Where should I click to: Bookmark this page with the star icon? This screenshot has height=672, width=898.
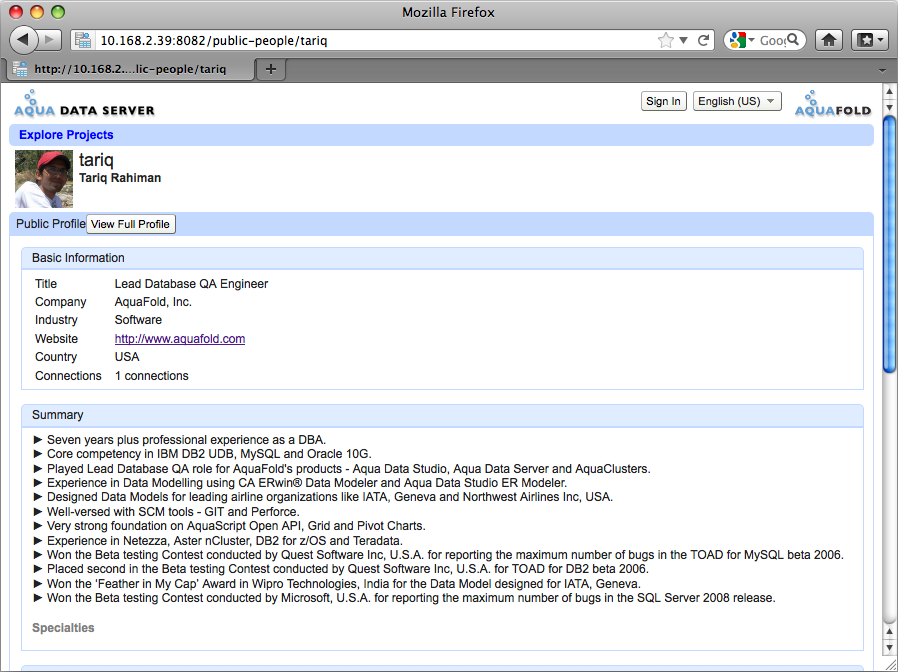665,40
